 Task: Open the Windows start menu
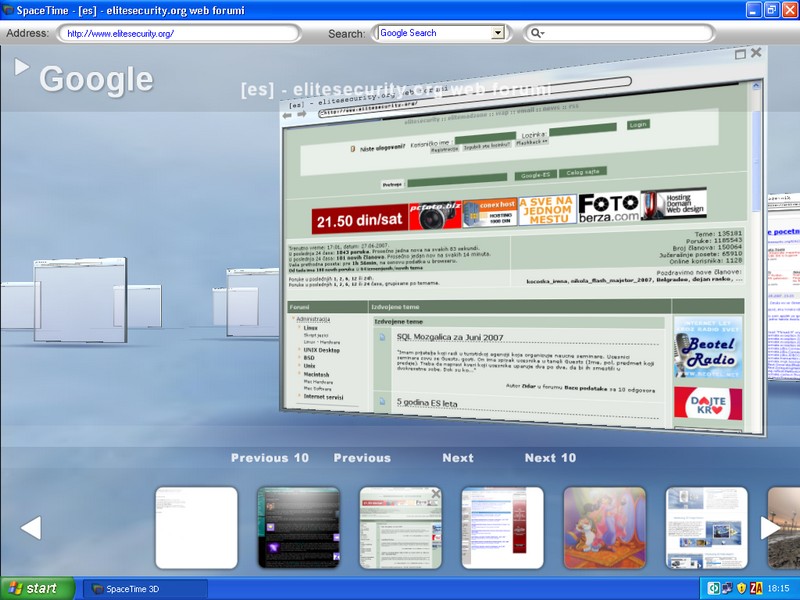pyautogui.click(x=37, y=588)
